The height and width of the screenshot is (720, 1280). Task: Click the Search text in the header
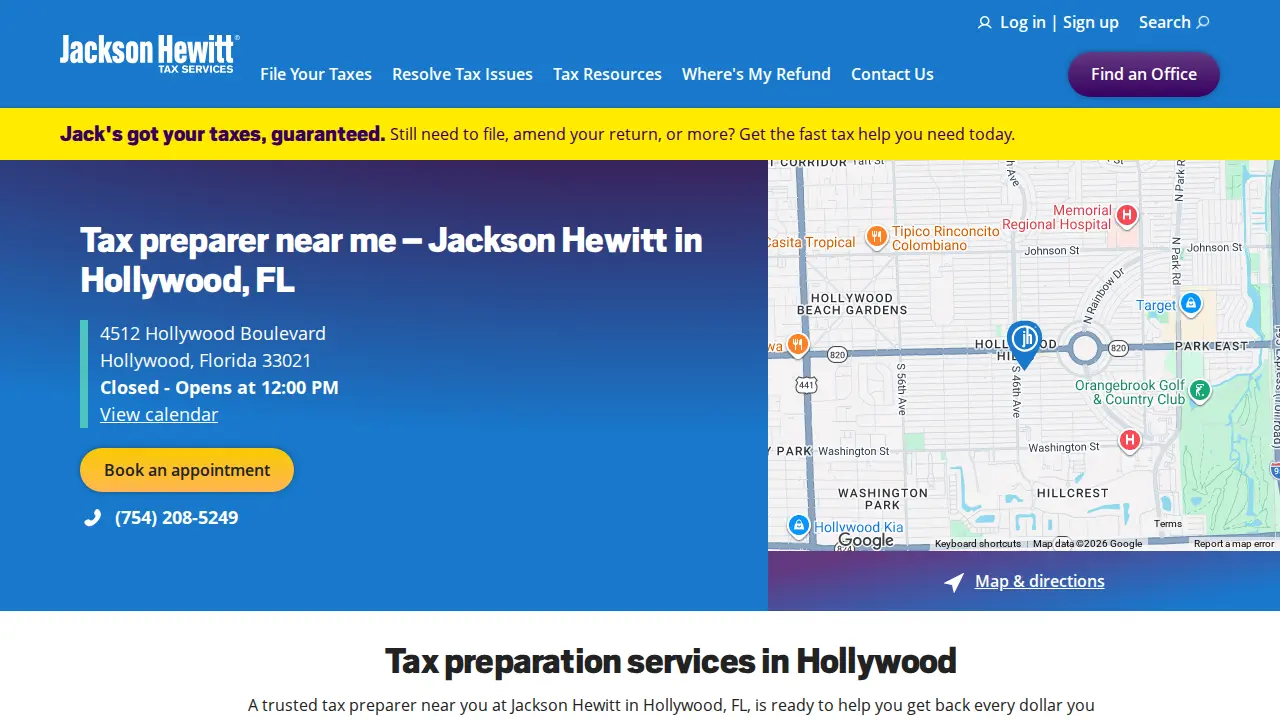pos(1165,22)
